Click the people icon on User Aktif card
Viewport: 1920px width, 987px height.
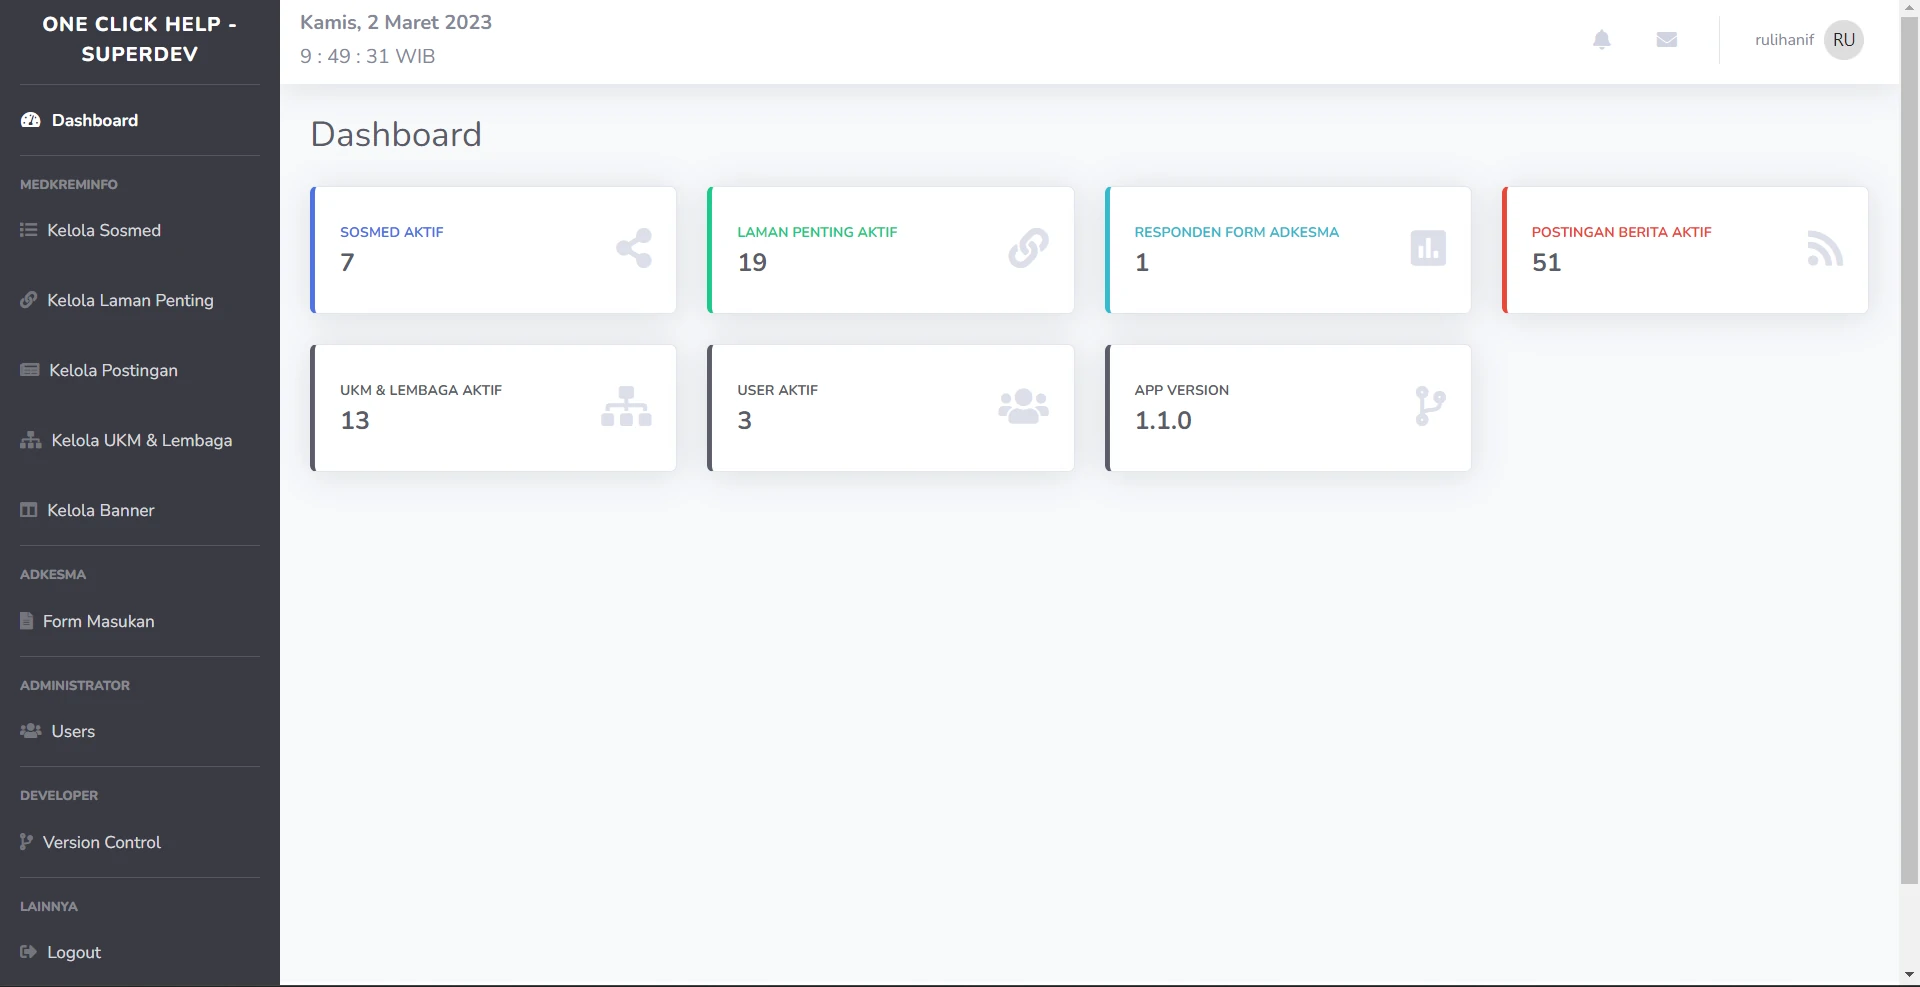click(x=1023, y=406)
